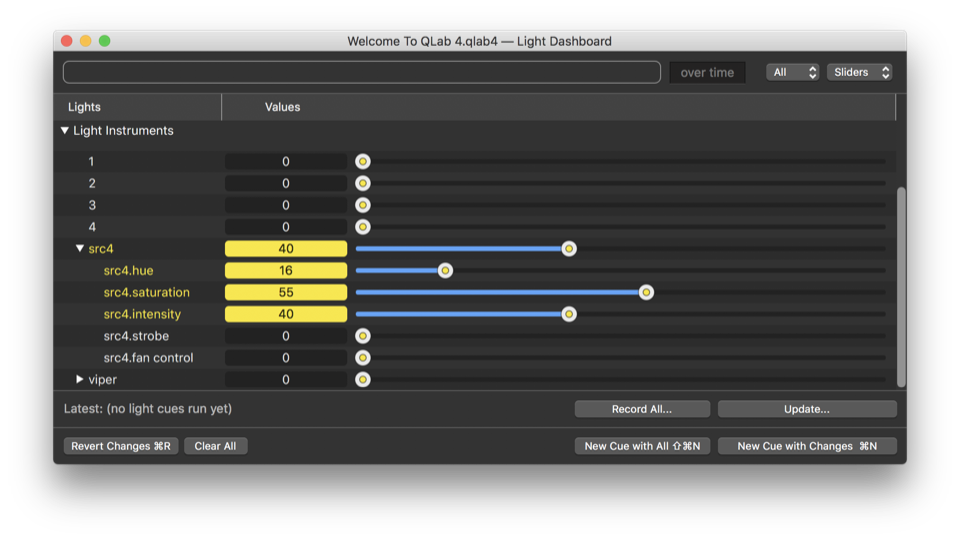
Task: Open the Sliders view dropdown
Action: (x=859, y=72)
